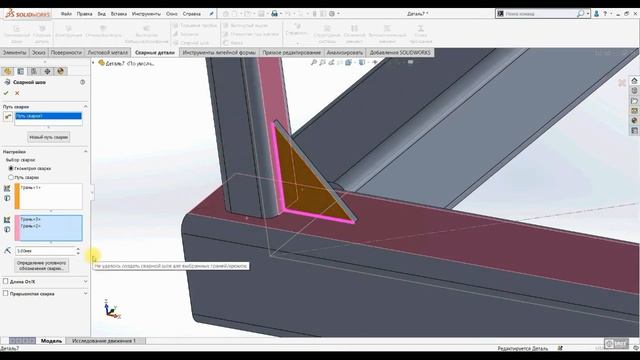Click the smart weld selection tool icon
The image size is (640, 360).
8,117
